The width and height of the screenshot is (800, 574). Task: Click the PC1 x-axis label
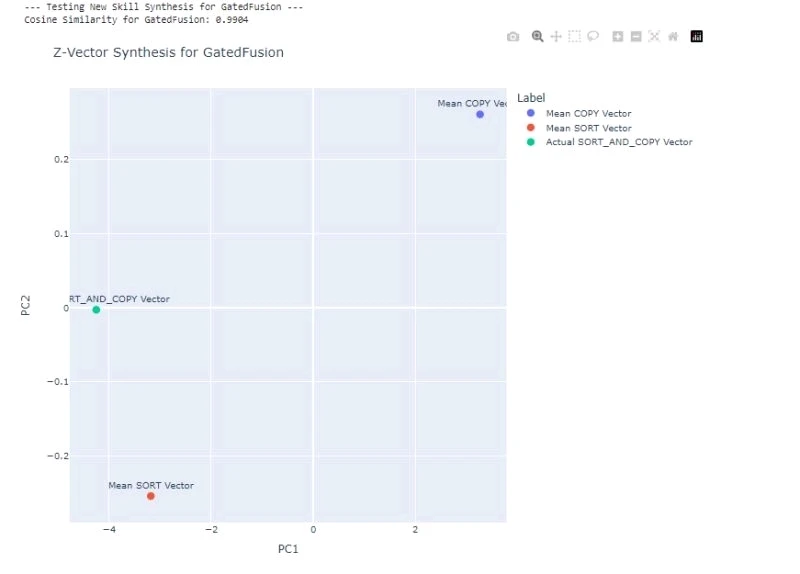point(288,550)
